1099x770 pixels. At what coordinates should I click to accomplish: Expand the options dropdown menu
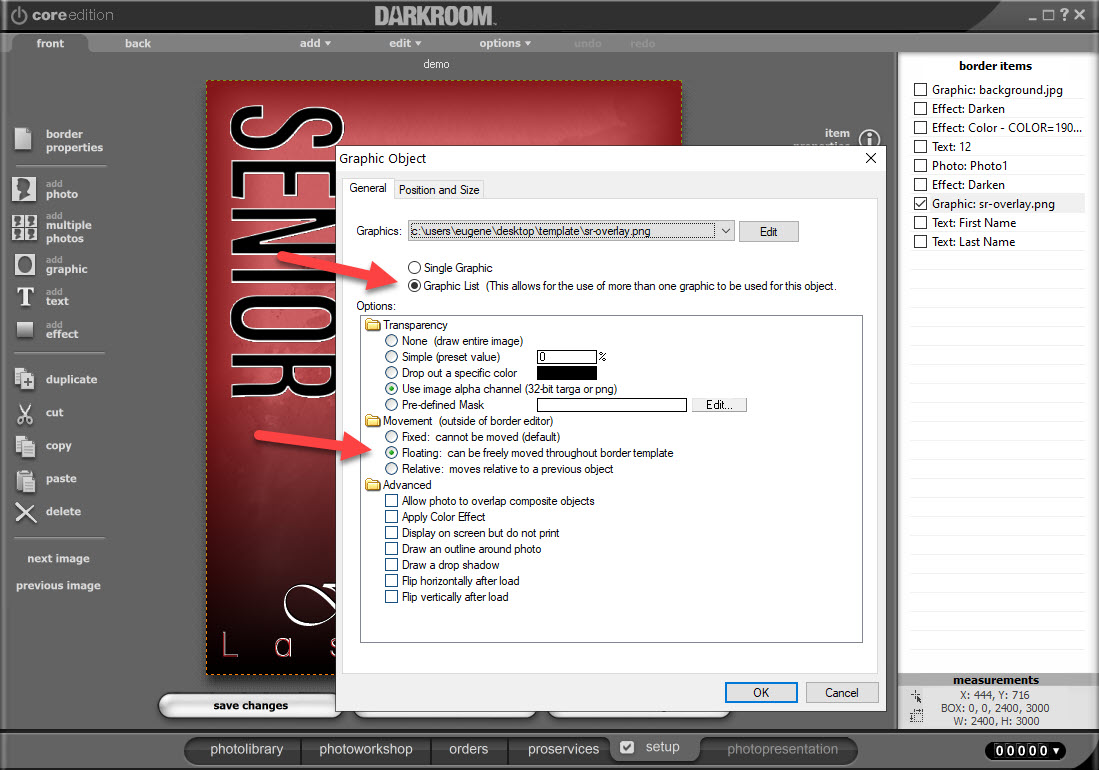505,43
